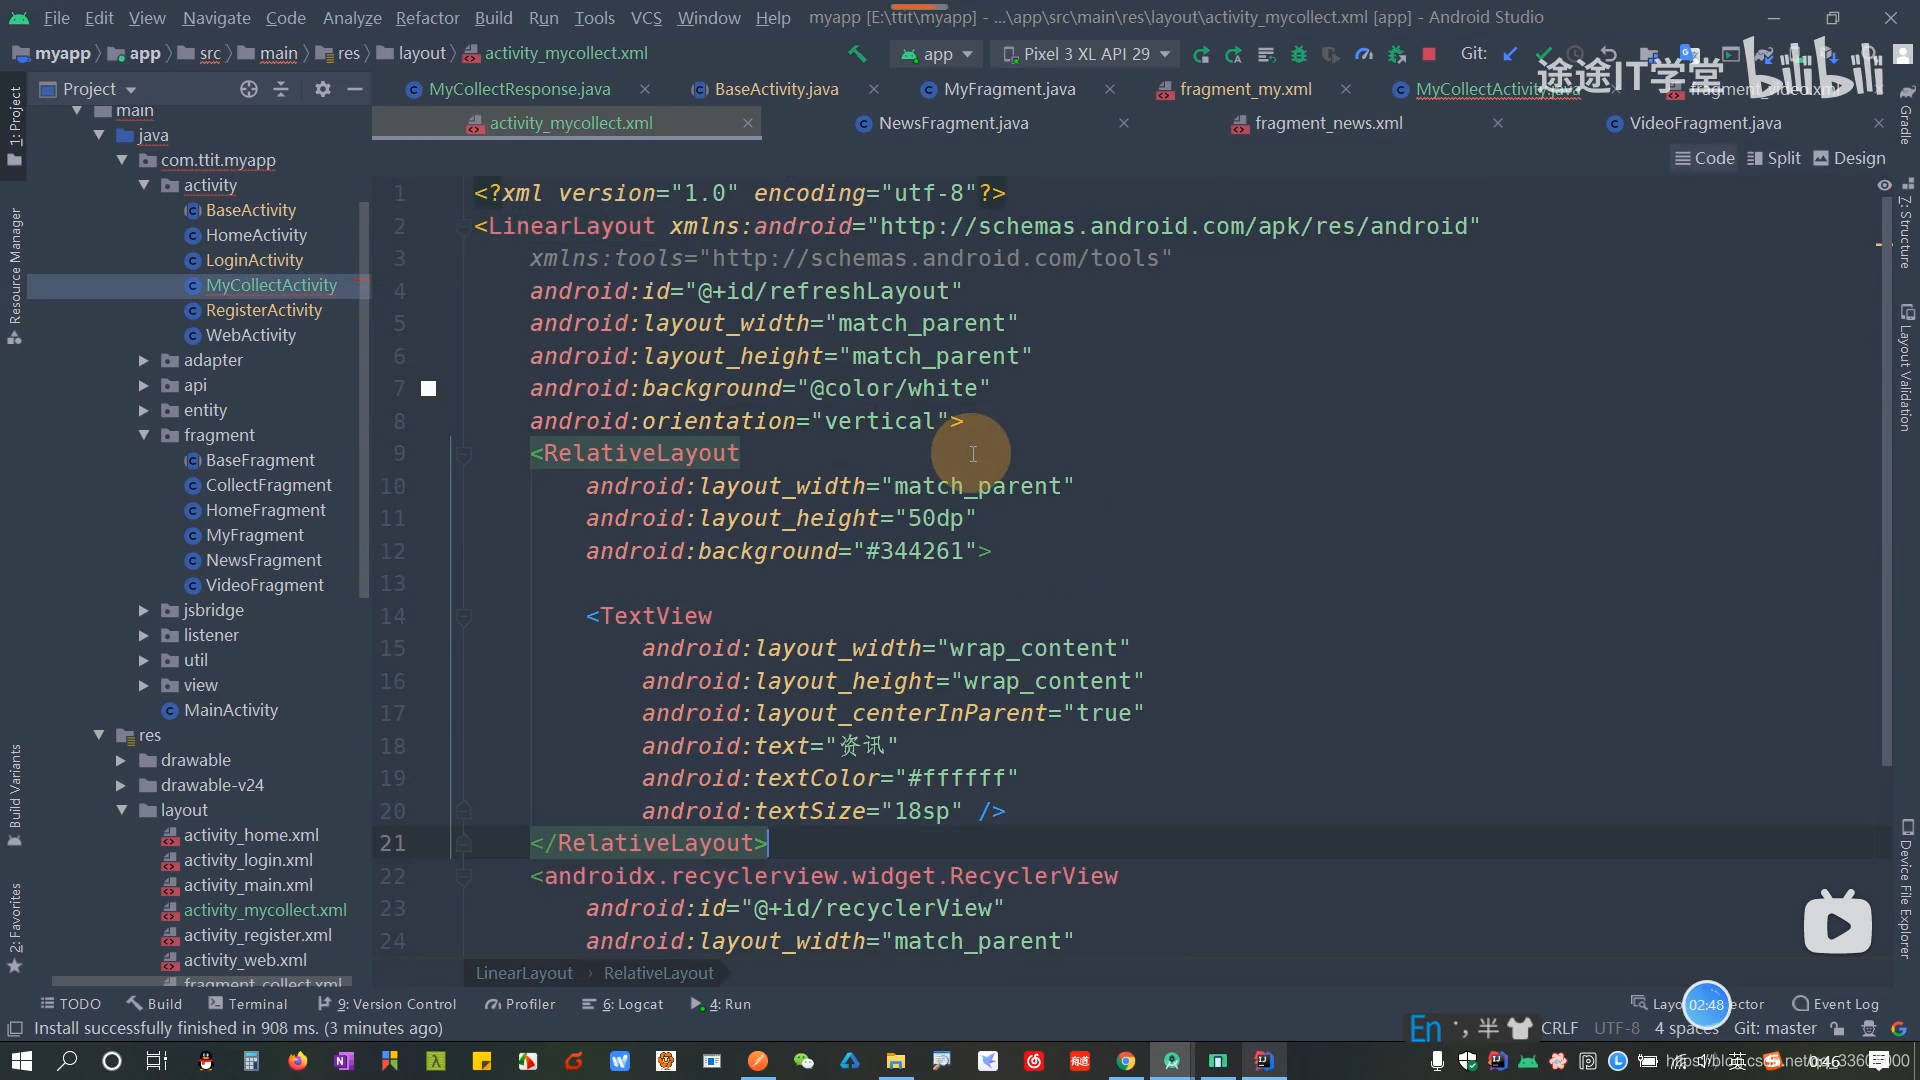Click the Profile app gauge icon

pyautogui.click(x=1363, y=54)
